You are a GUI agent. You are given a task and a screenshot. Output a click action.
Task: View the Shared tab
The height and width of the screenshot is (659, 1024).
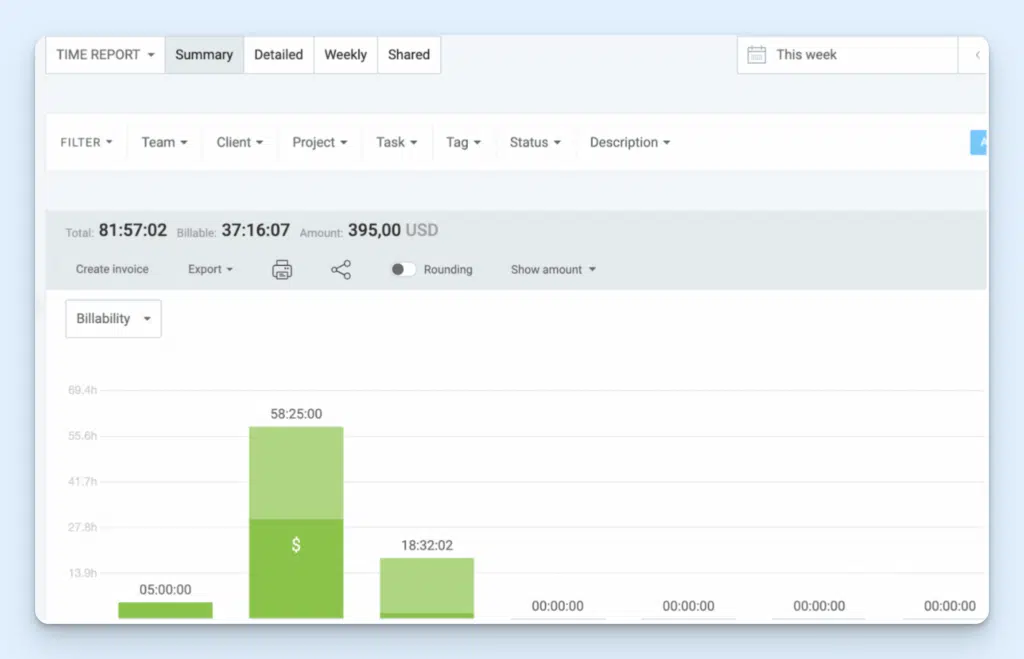[408, 55]
